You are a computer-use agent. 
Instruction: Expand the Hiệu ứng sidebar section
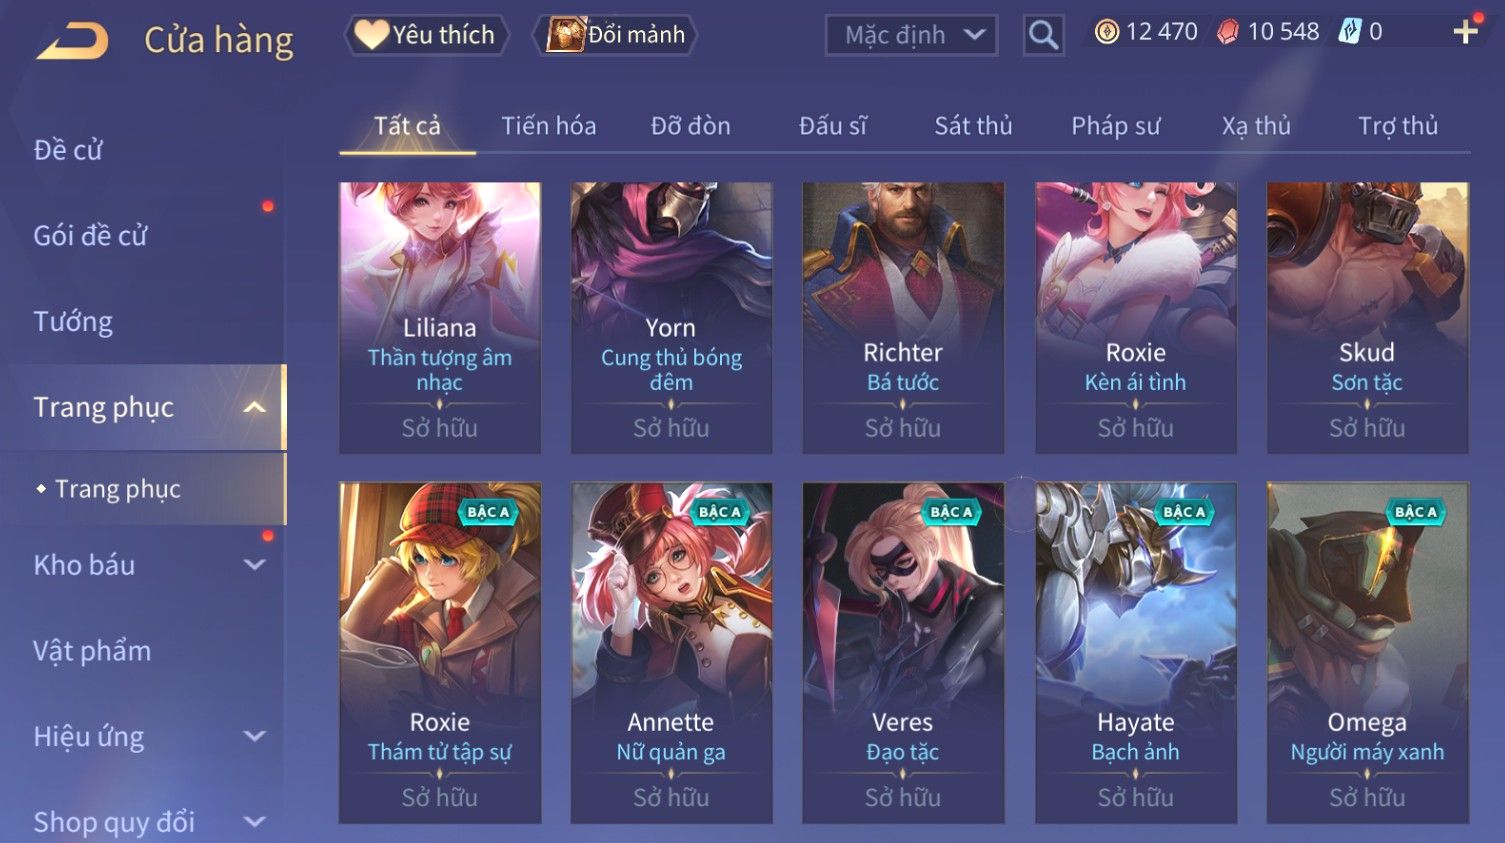(x=255, y=737)
